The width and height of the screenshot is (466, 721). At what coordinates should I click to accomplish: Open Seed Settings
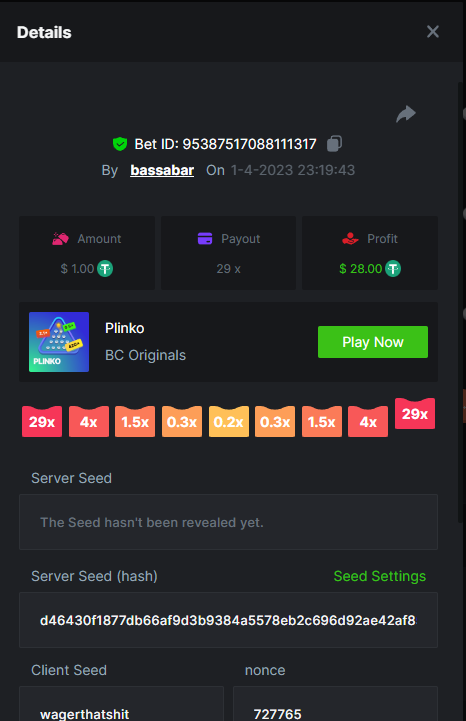tap(380, 576)
